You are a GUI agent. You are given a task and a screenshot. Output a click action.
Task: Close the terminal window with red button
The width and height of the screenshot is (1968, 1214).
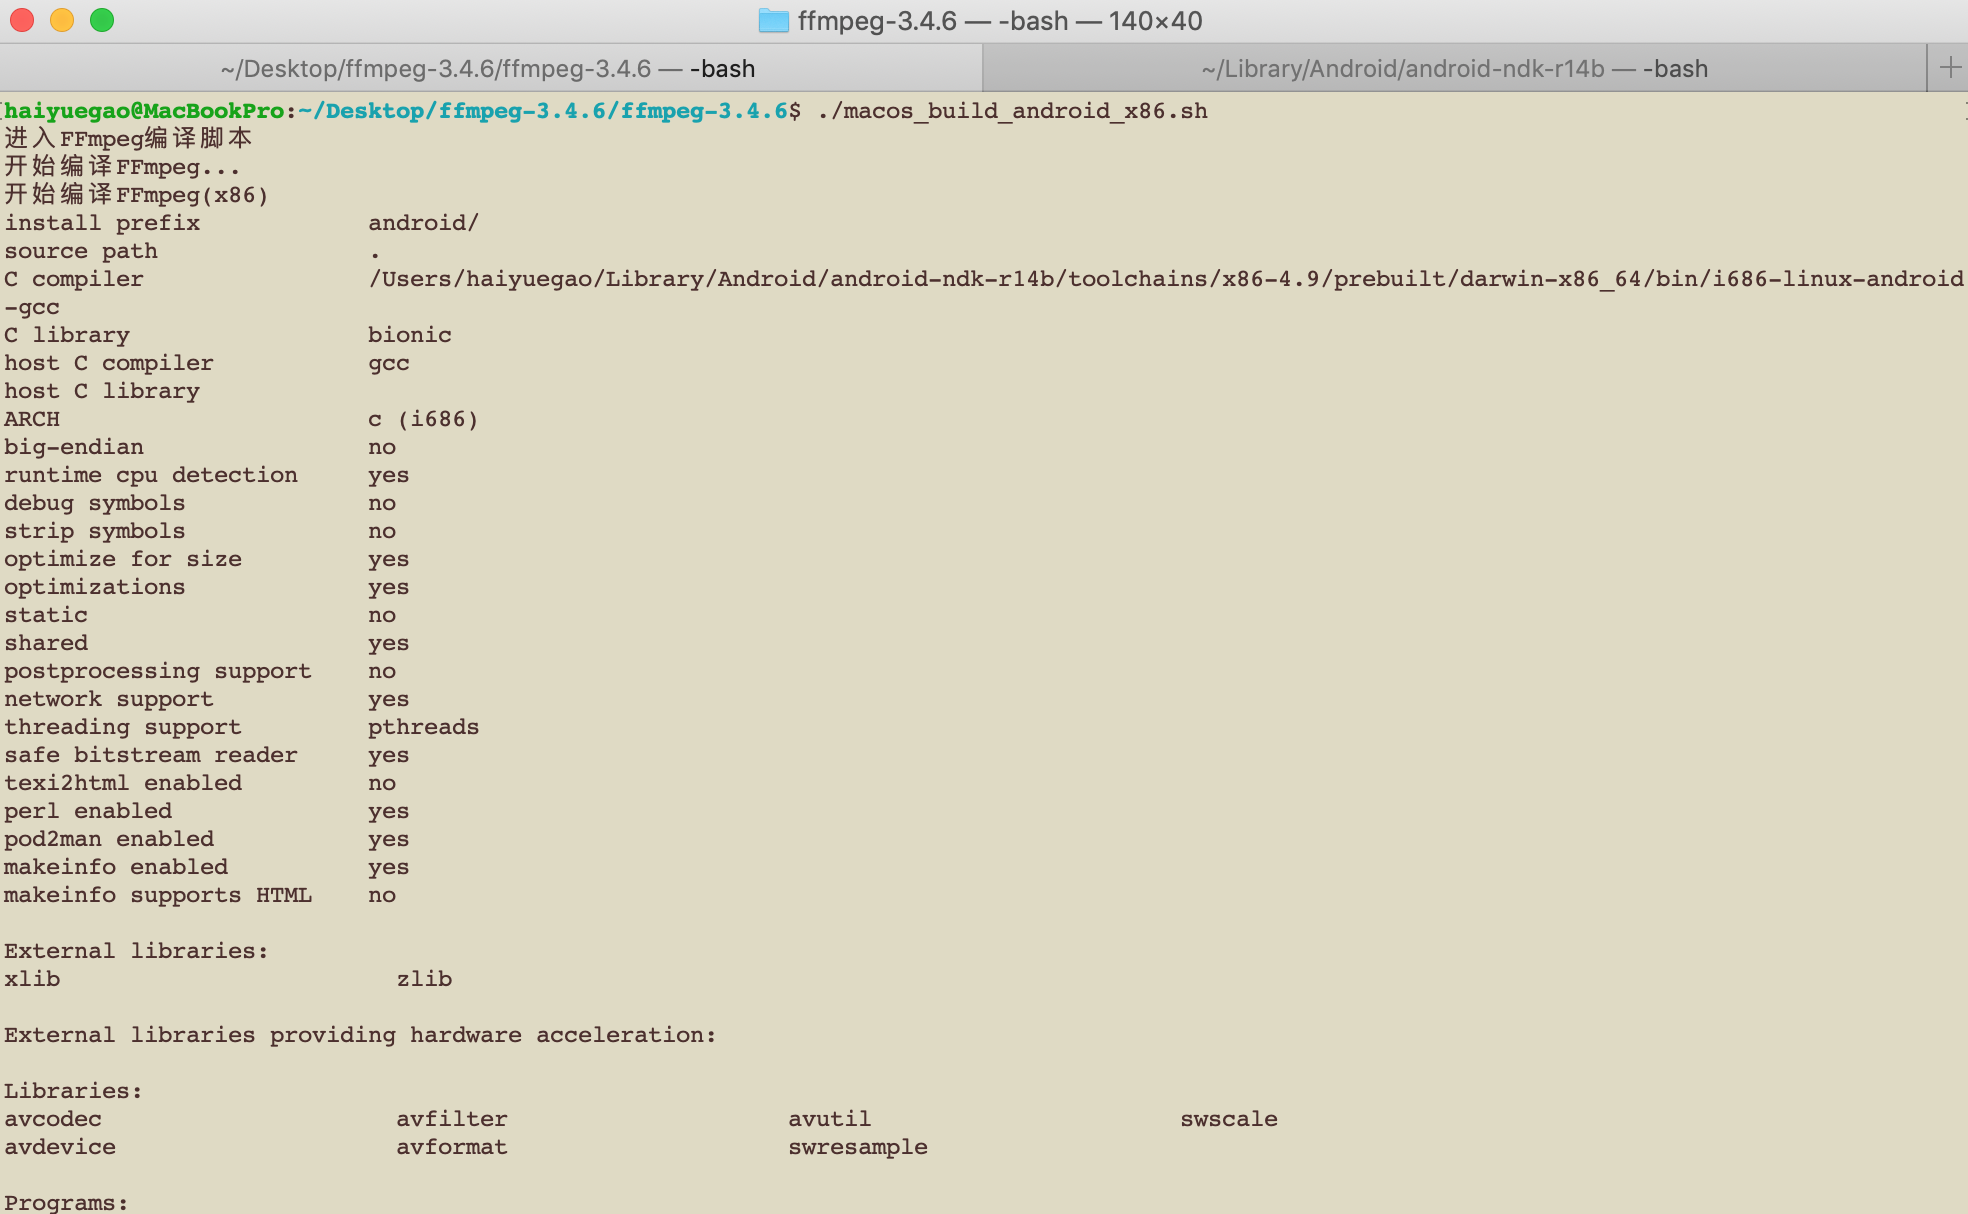point(22,20)
